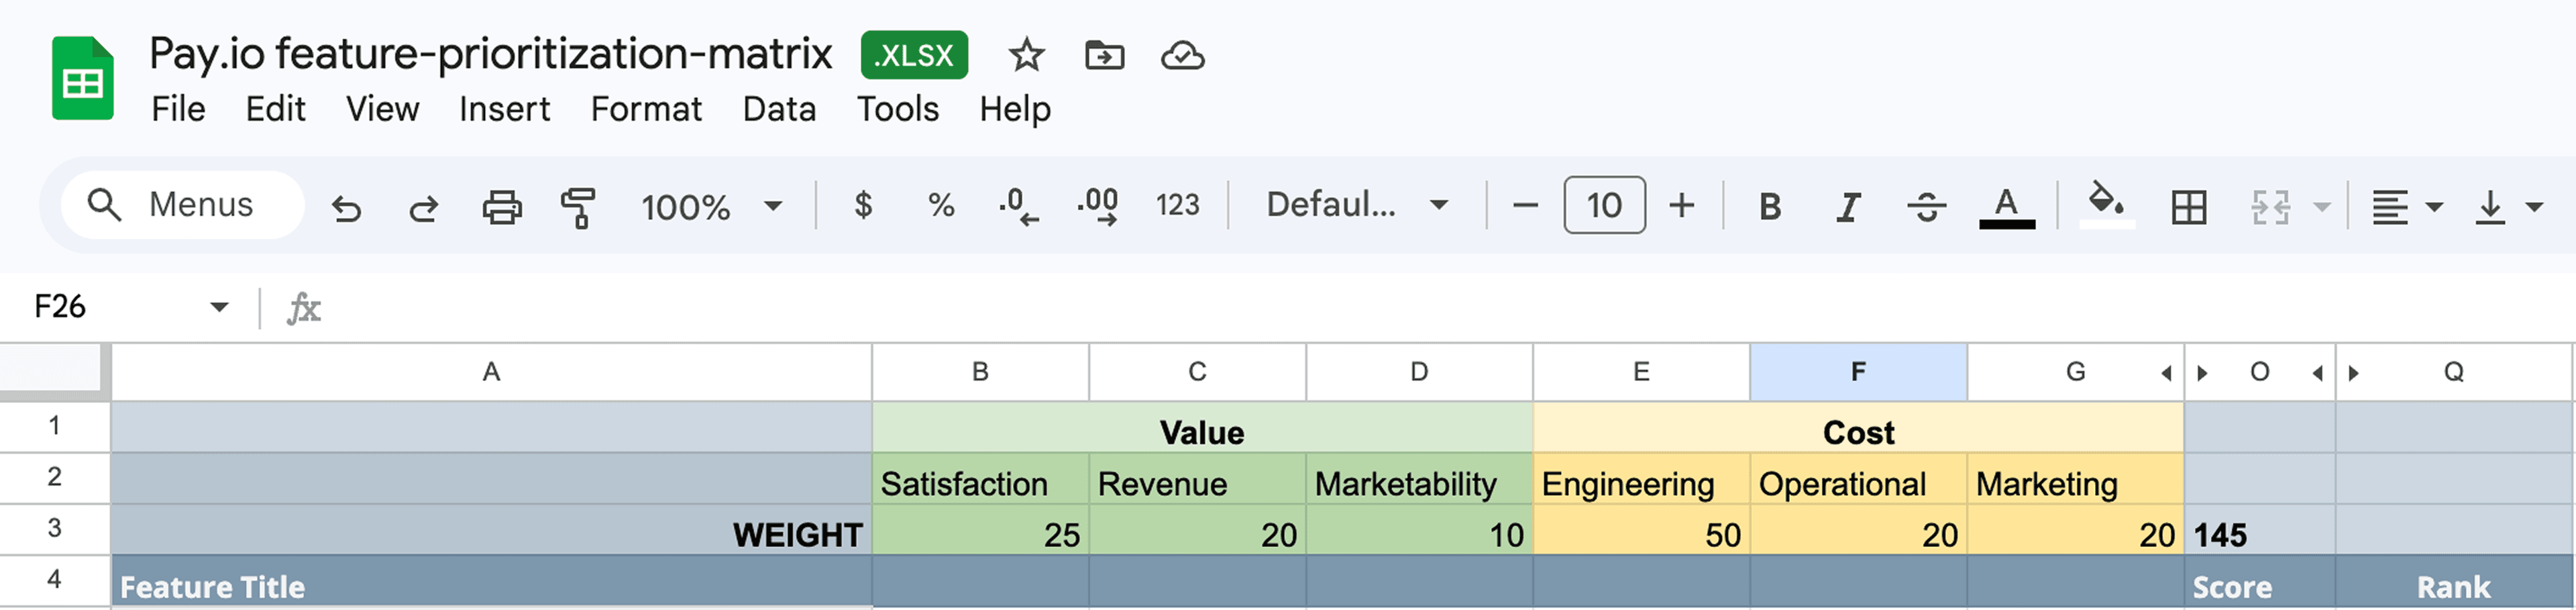Open the Menus search box
The height and width of the screenshot is (610, 2576).
180,204
